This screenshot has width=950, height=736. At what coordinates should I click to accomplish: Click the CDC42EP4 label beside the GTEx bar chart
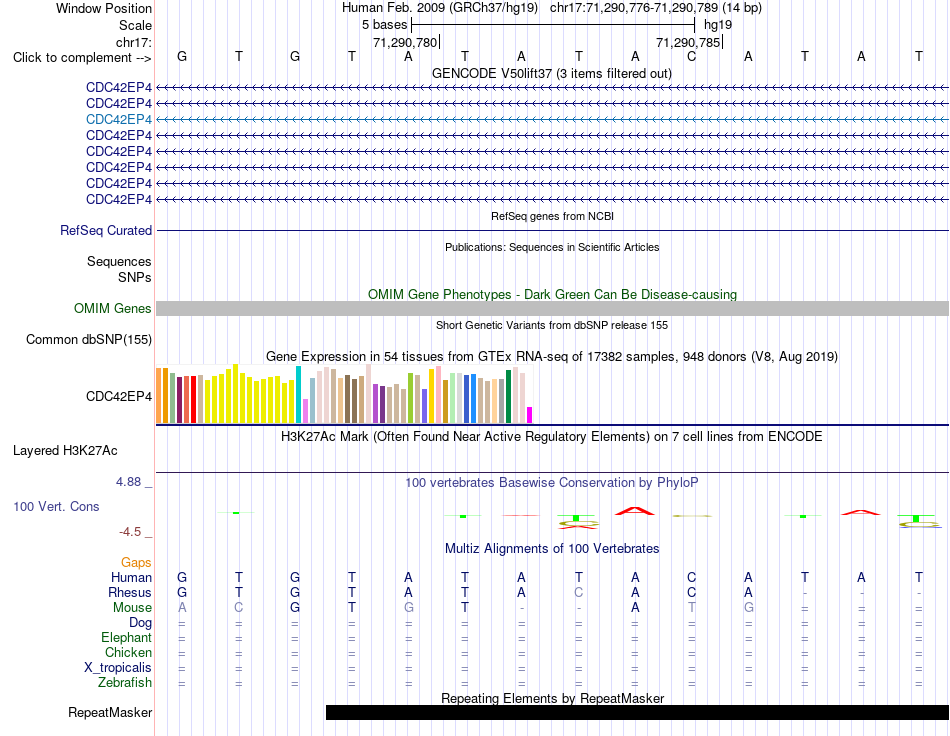click(x=119, y=396)
